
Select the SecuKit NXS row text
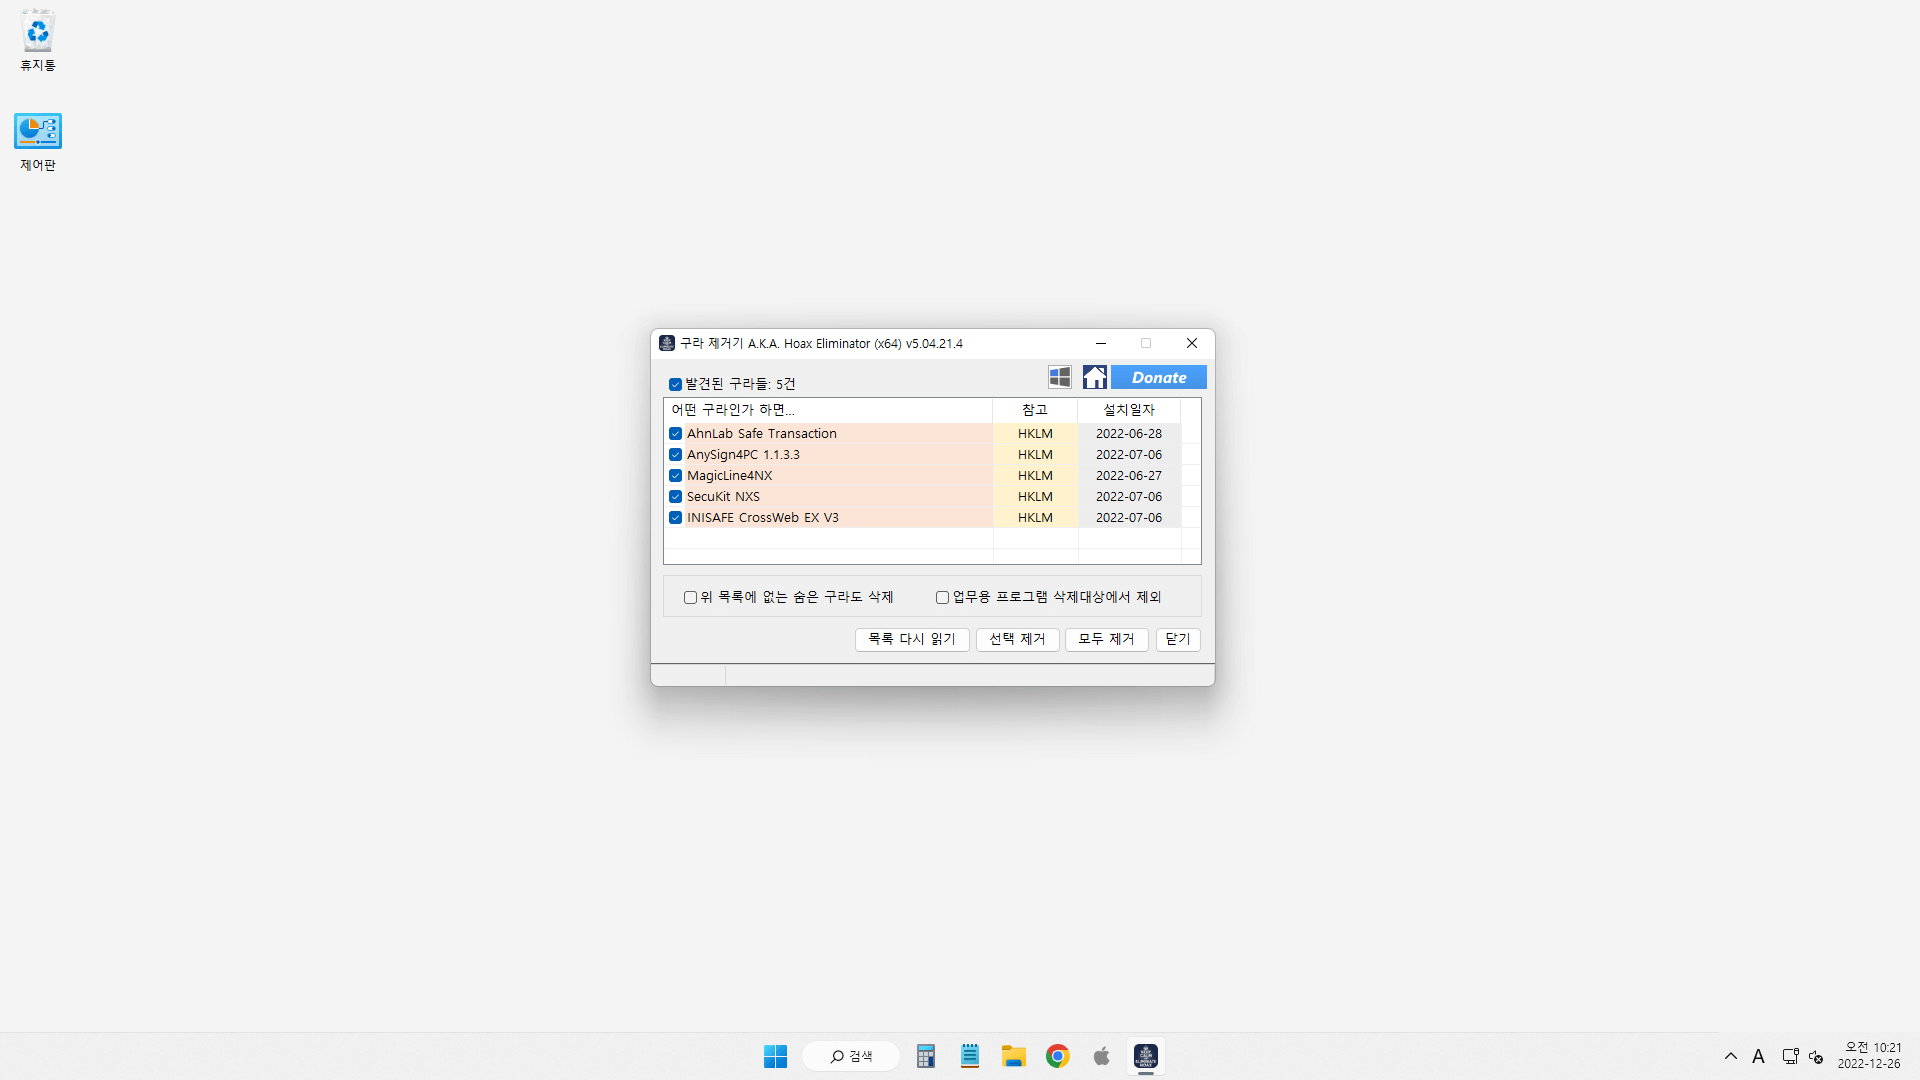click(x=723, y=497)
